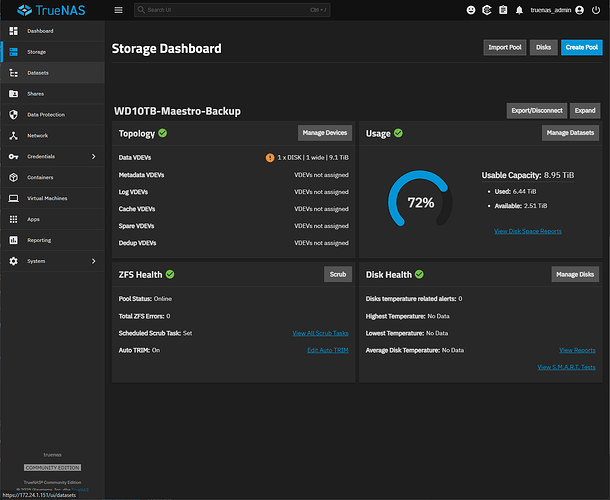Open the alerts bell icon

(519, 10)
